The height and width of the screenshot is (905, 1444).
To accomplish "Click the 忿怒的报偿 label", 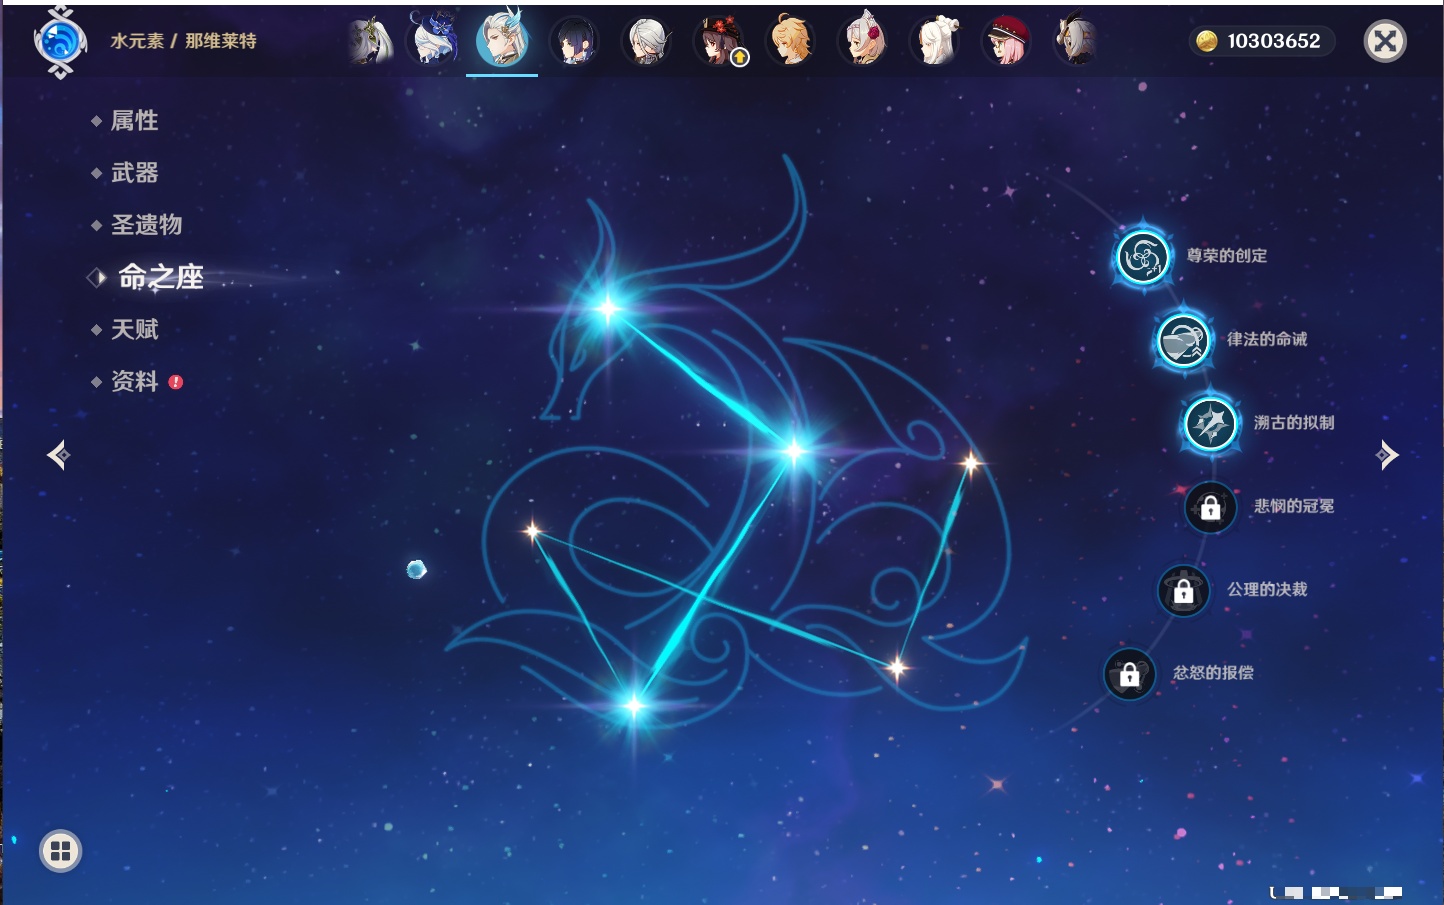I will click(1213, 672).
